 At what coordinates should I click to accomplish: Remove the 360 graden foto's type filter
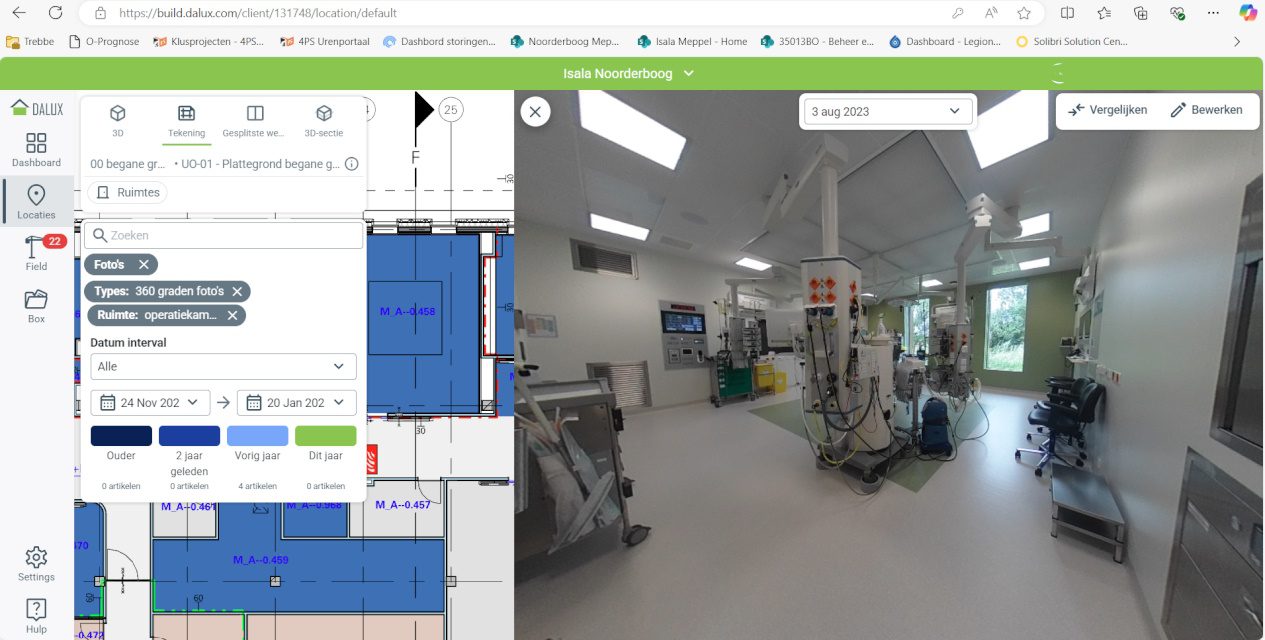237,291
